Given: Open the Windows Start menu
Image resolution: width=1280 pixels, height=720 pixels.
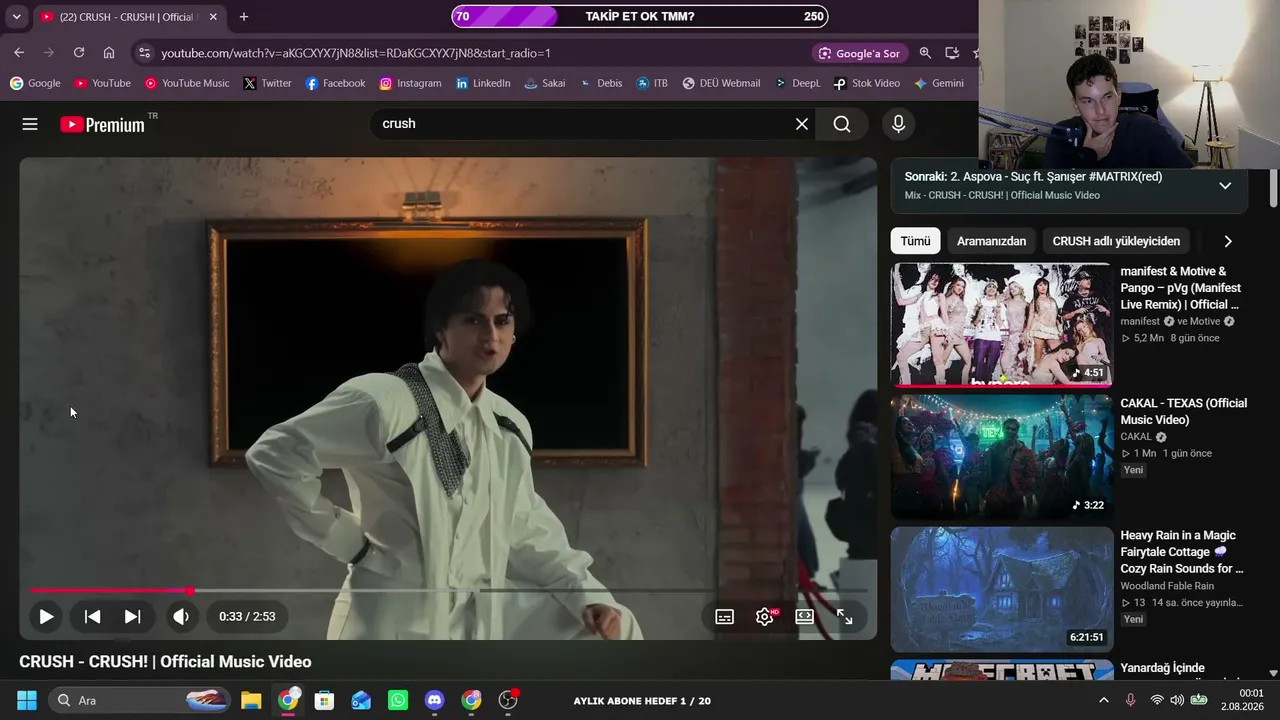Looking at the screenshot, I should (27, 700).
